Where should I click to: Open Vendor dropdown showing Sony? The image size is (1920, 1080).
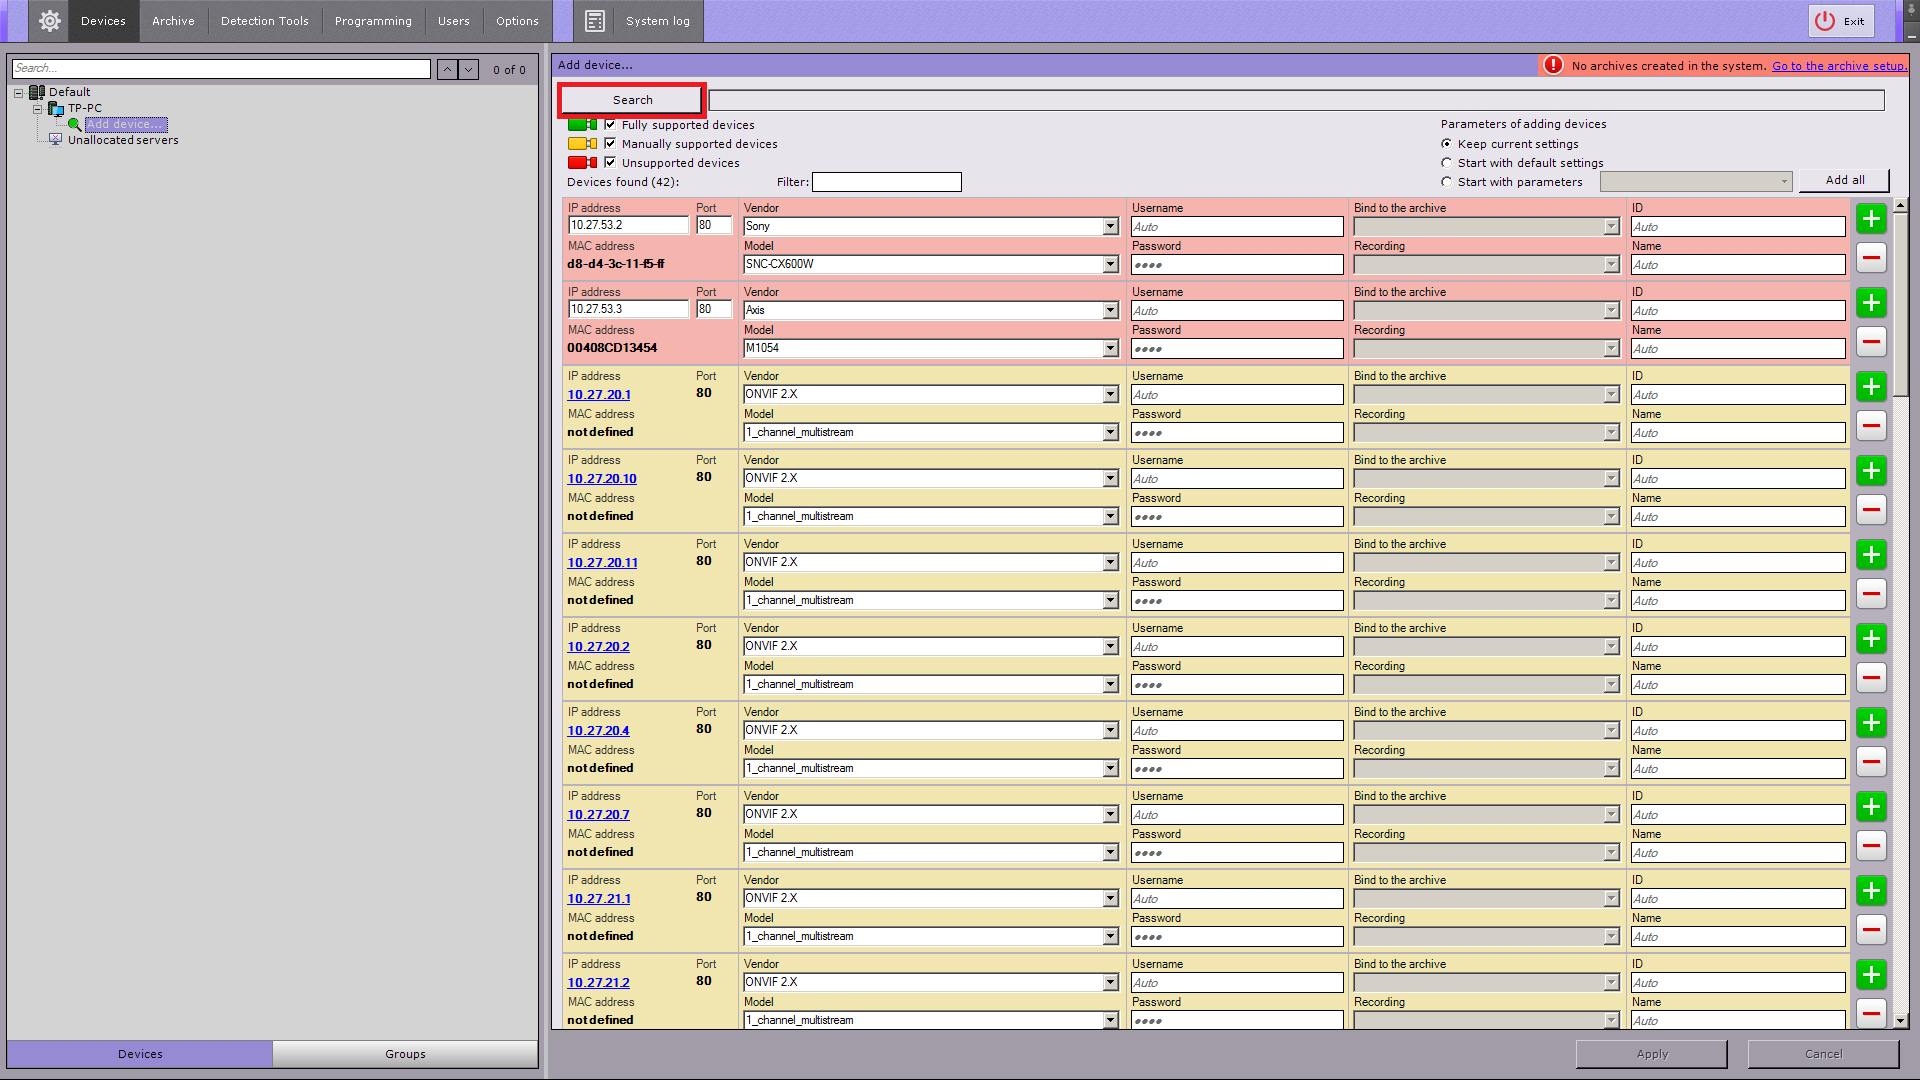[x=1110, y=226]
